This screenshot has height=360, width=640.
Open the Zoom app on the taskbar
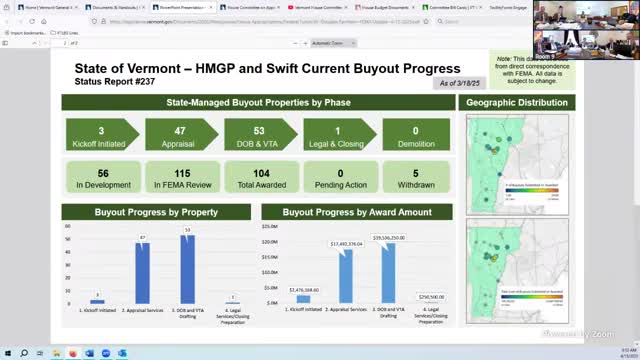point(106,353)
